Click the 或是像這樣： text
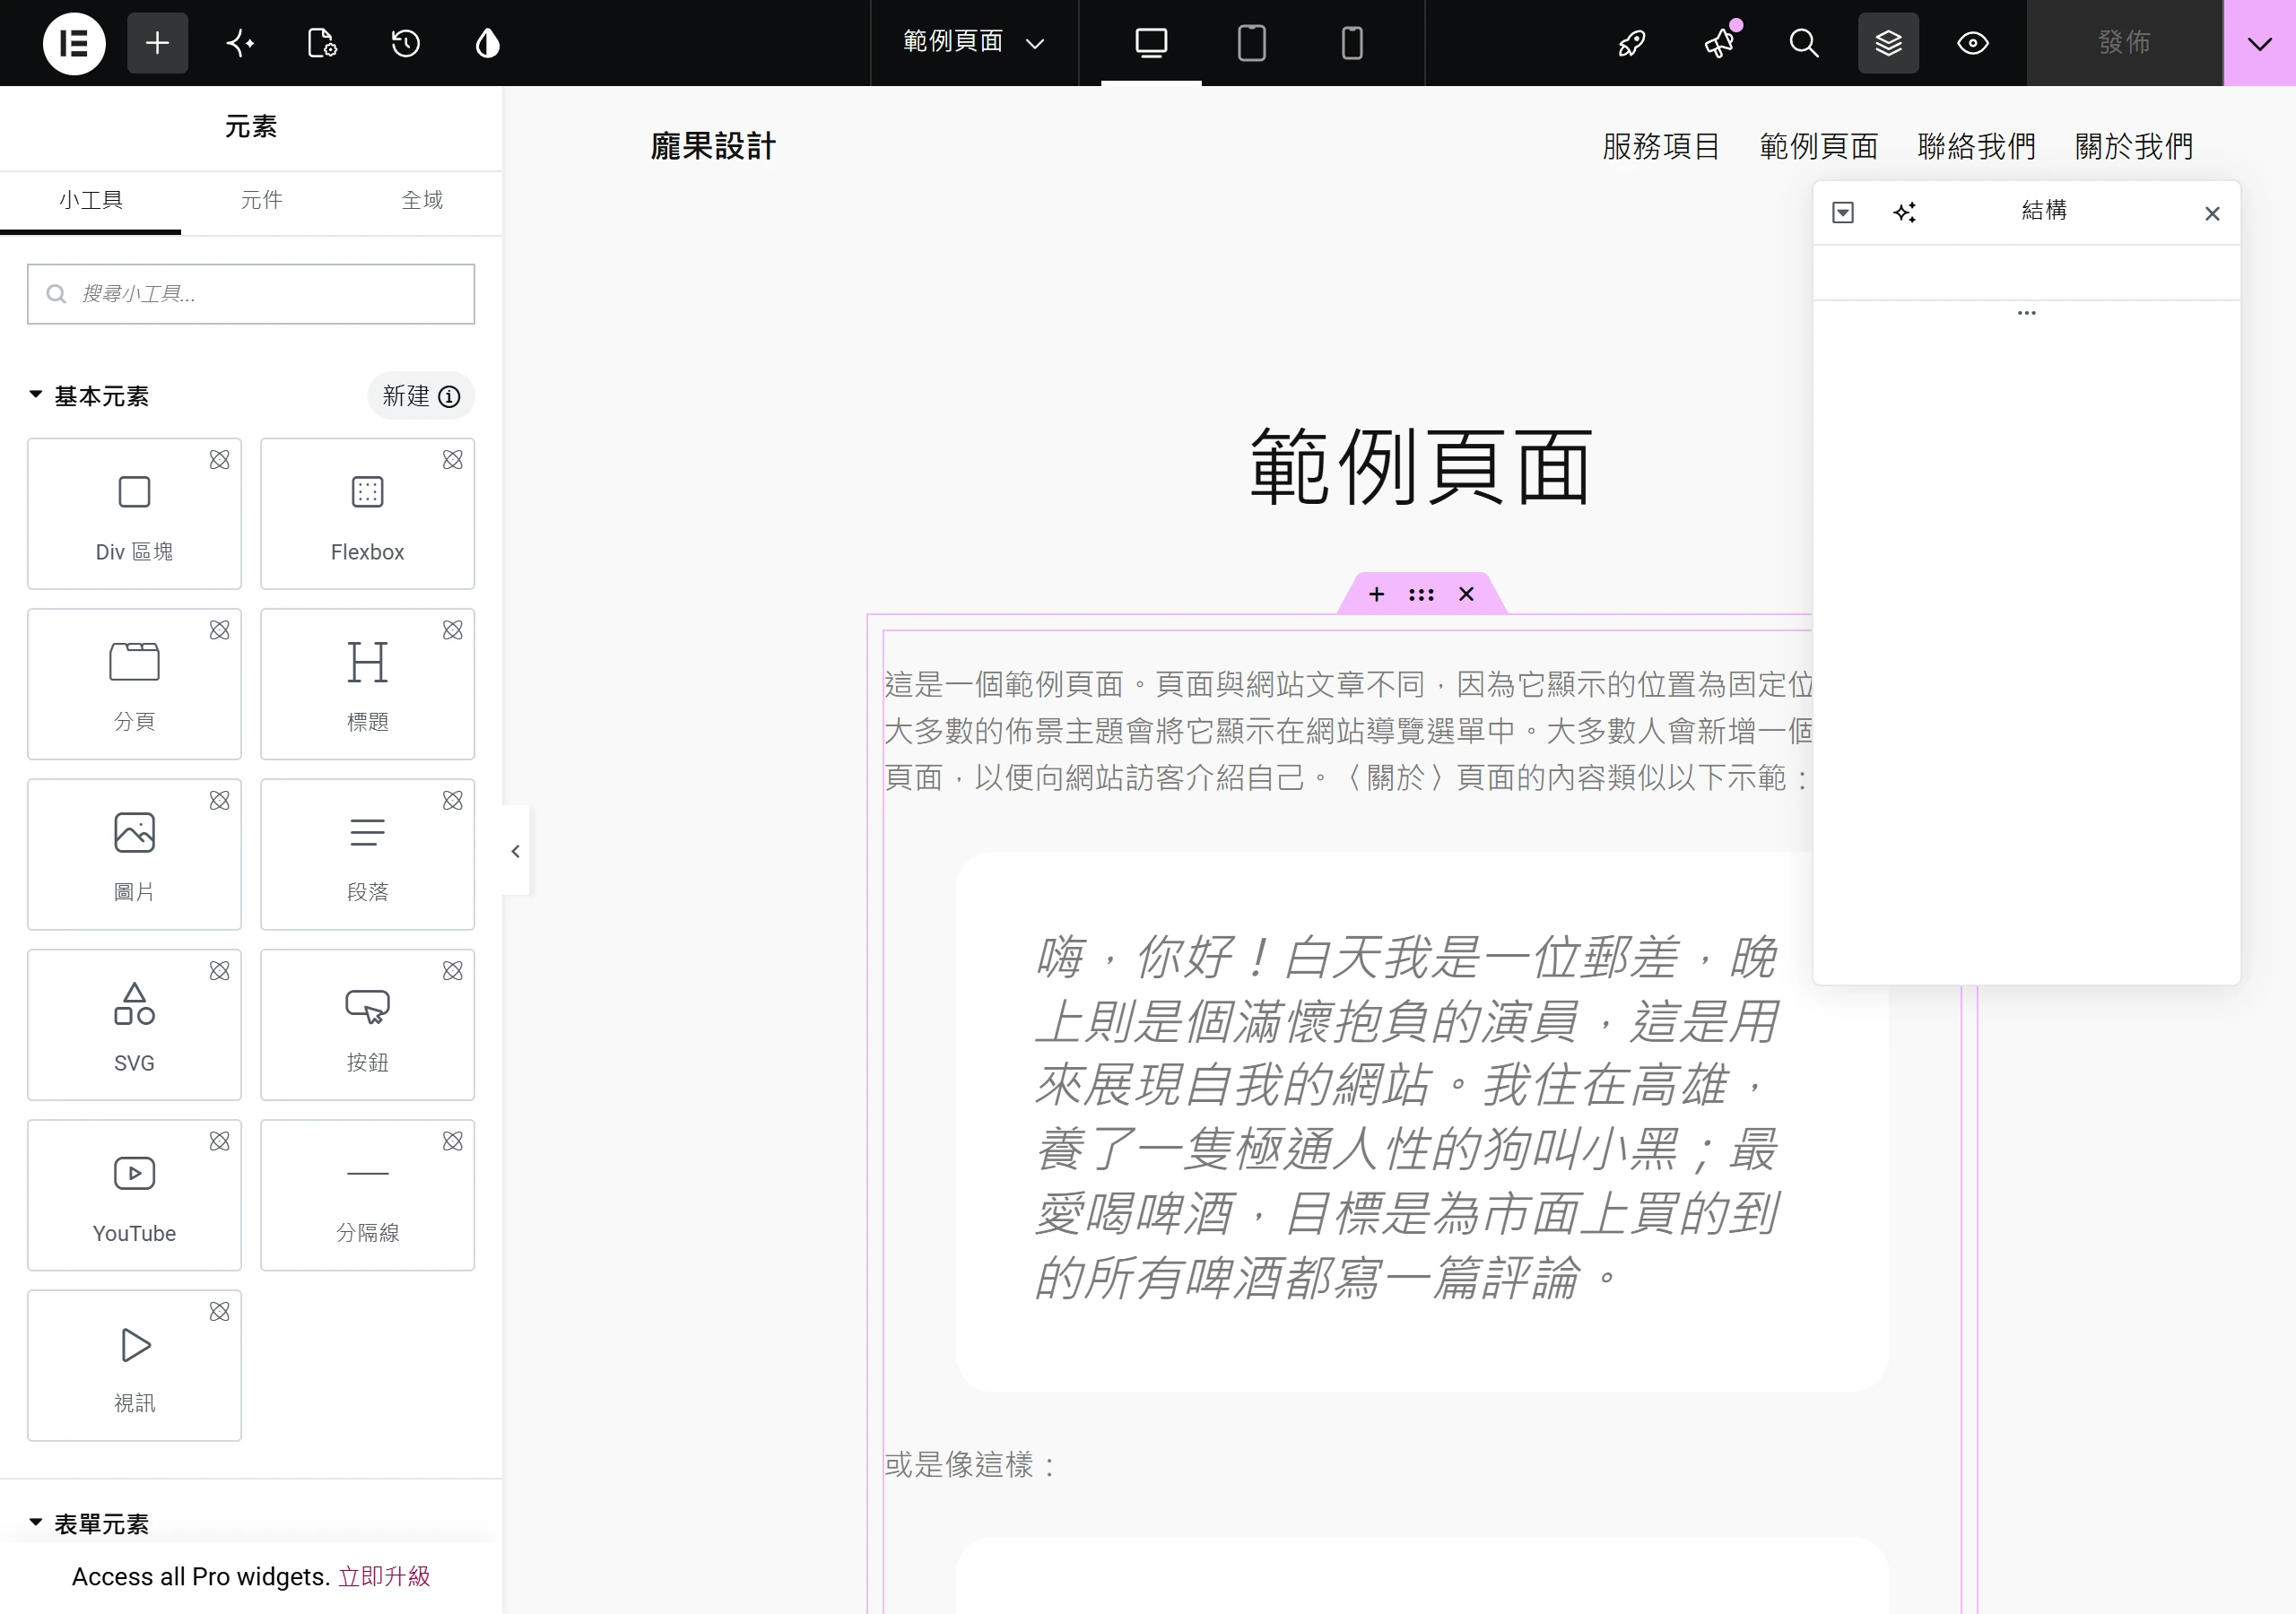The width and height of the screenshot is (2296, 1614). 971,1465
